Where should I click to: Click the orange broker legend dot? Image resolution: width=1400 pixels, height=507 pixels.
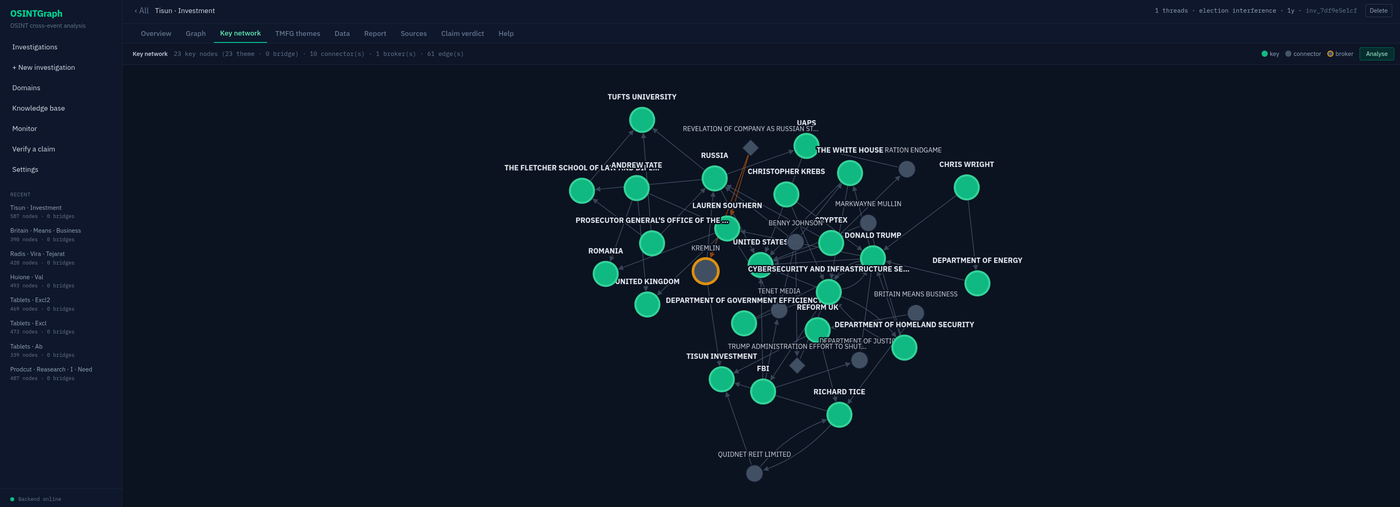(1330, 54)
